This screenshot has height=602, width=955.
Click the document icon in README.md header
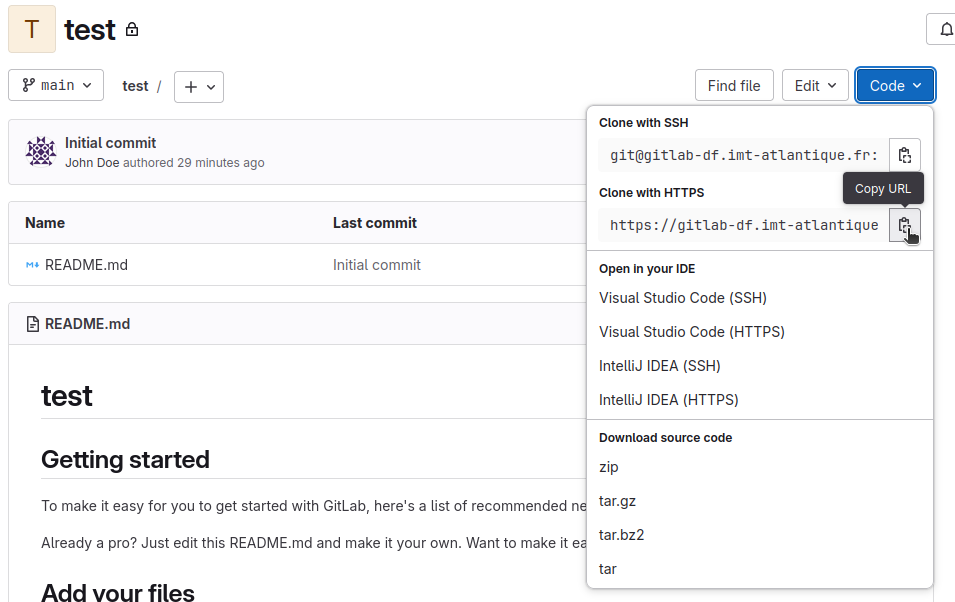[29, 323]
